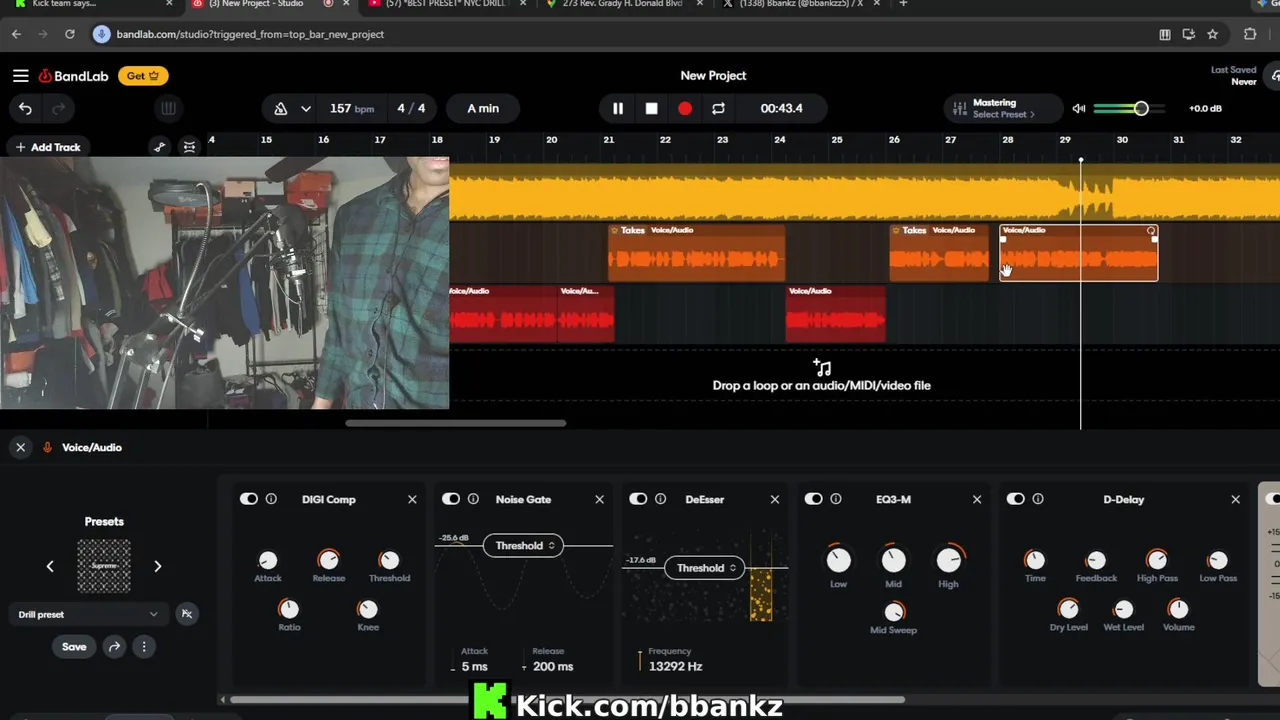Pause playback with the pause button
Viewport: 1280px width, 720px height.
click(618, 108)
